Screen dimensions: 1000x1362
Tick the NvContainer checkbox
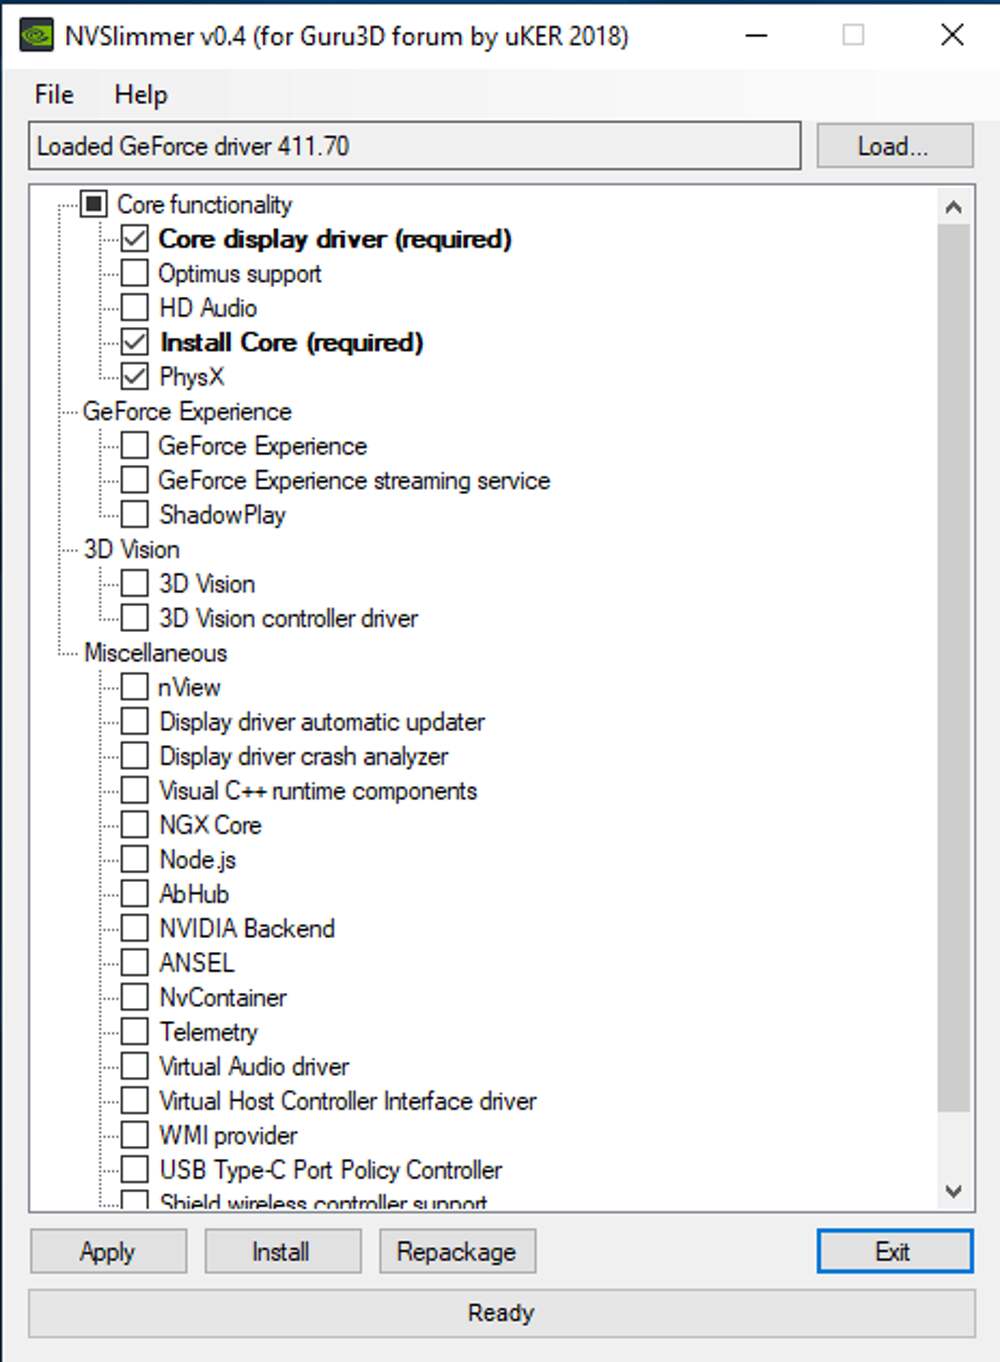135,997
